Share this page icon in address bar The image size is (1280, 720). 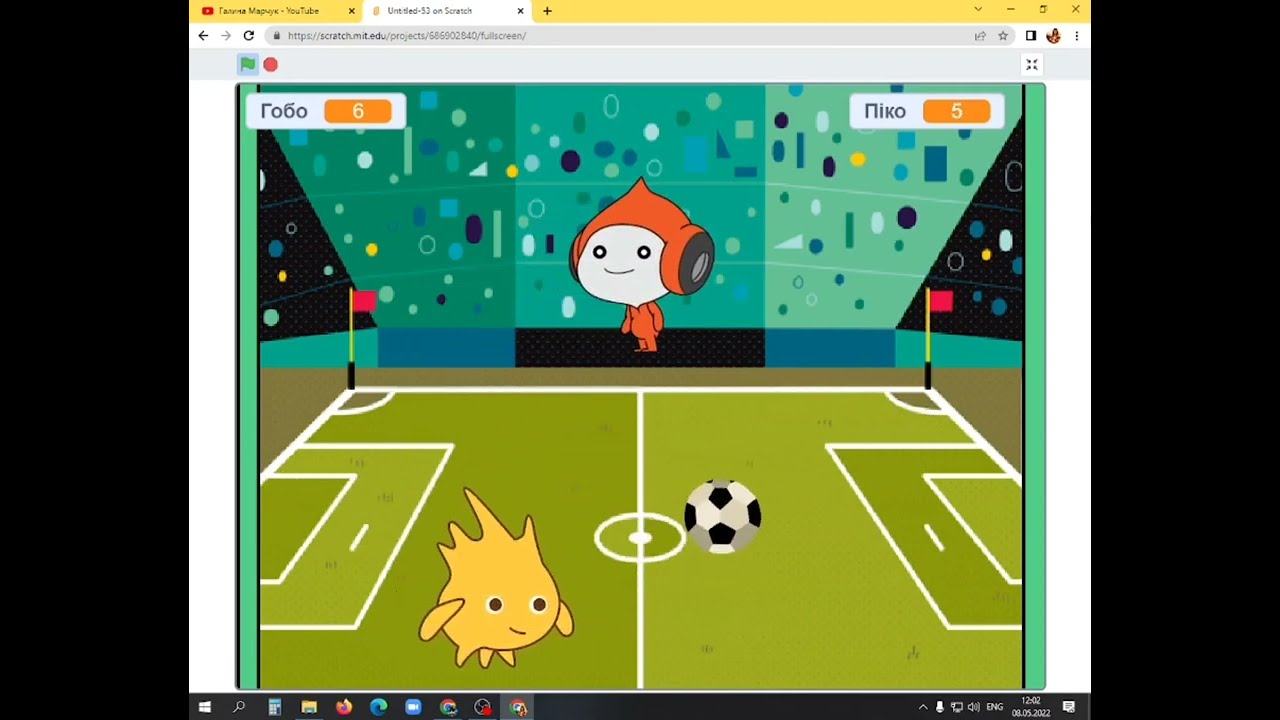980,35
